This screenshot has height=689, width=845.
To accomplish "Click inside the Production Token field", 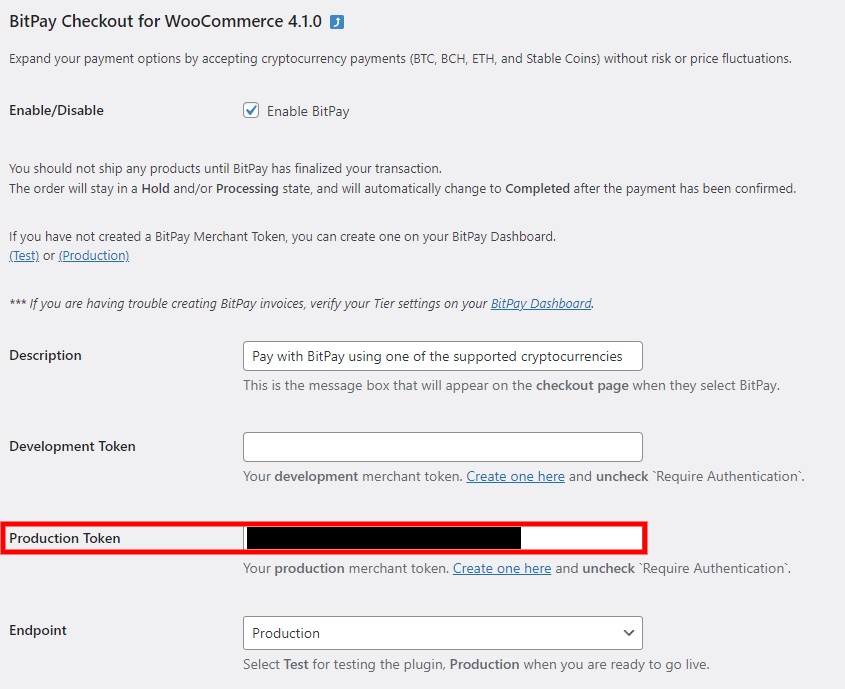I will 442,538.
